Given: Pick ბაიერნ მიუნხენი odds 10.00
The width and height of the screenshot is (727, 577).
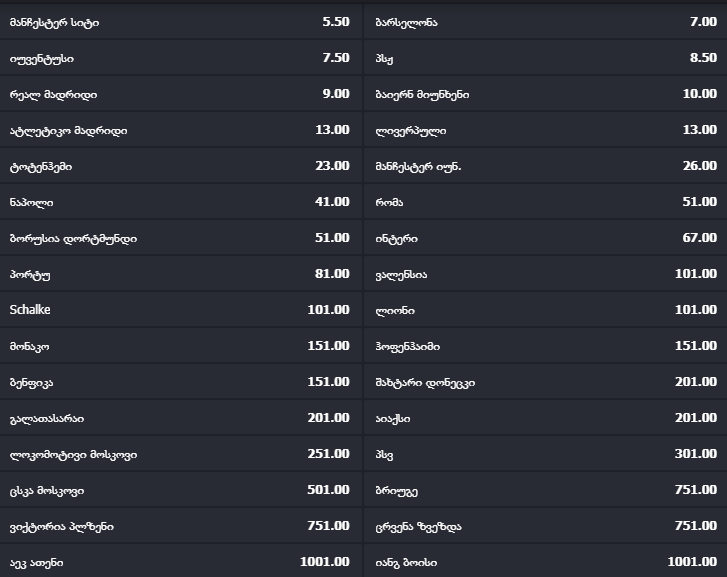Looking at the screenshot, I should [x=545, y=94].
